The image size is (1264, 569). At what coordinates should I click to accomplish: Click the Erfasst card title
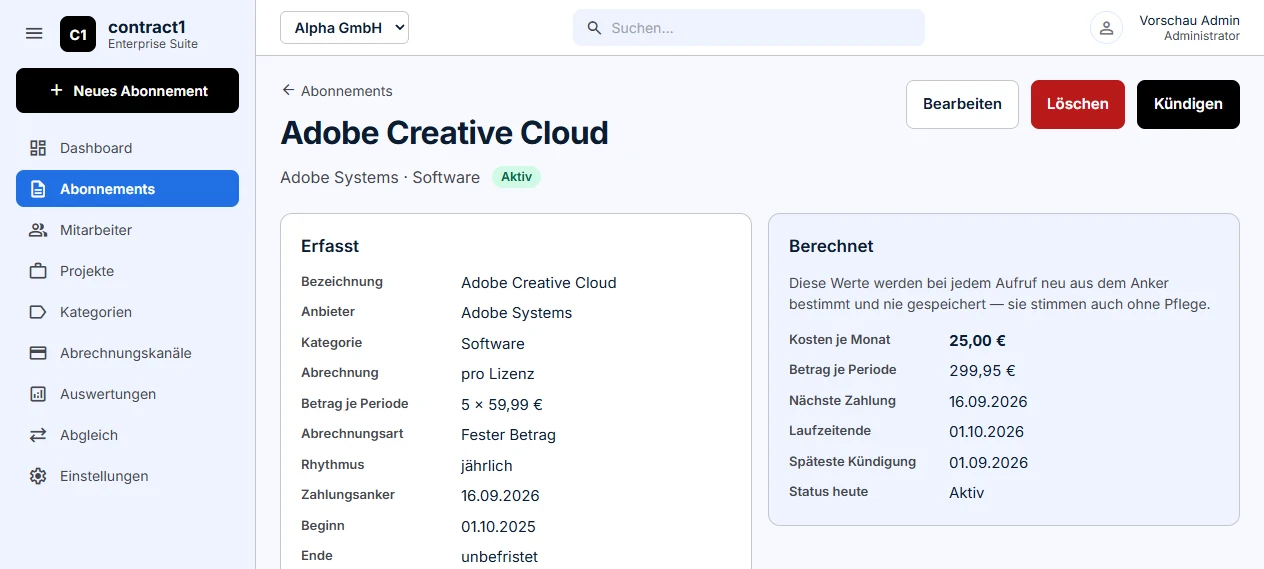(330, 246)
